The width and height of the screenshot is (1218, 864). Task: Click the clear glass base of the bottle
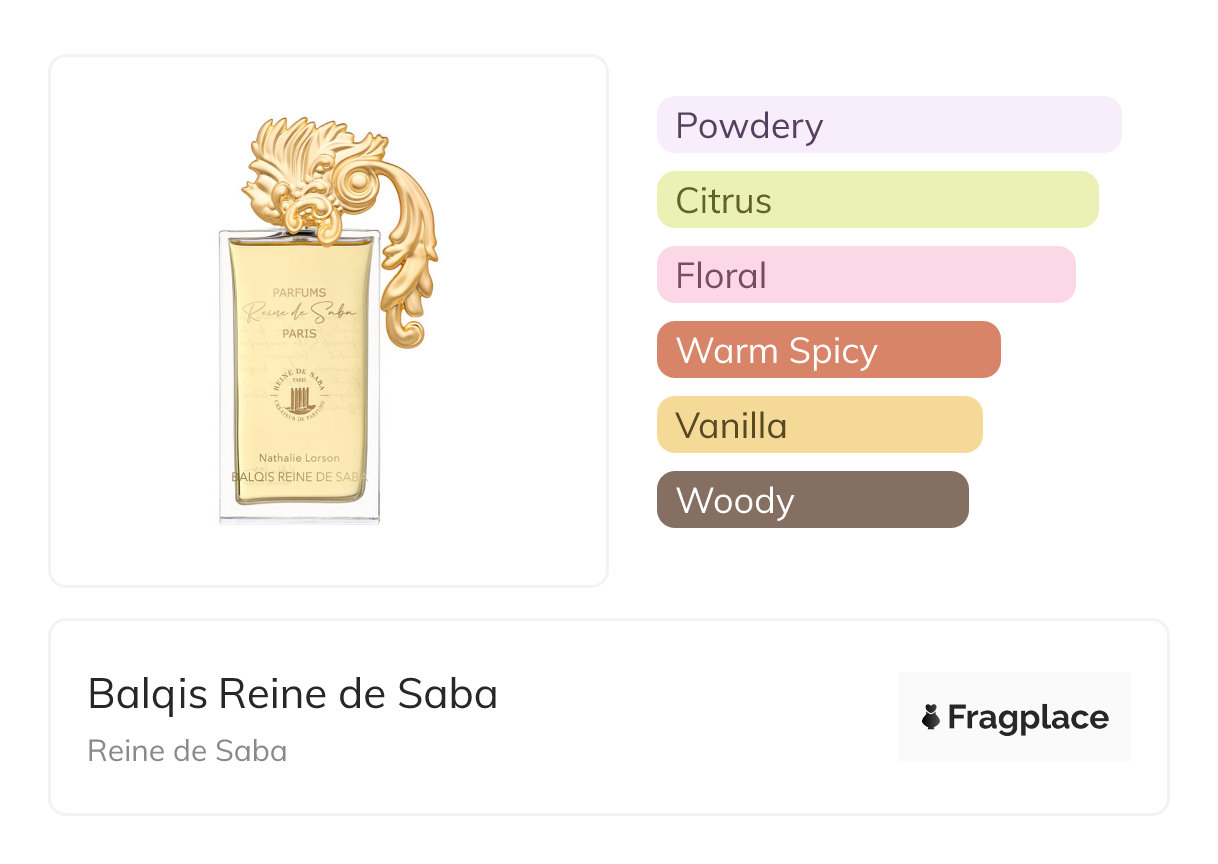point(300,510)
